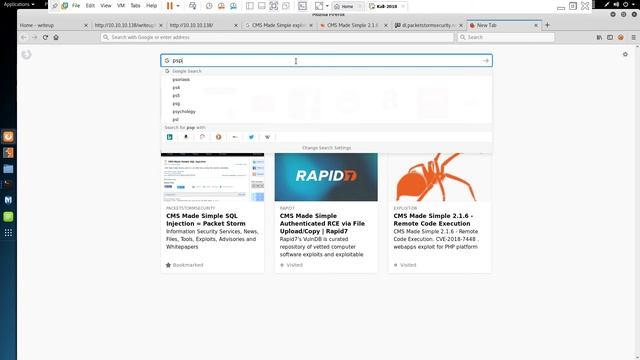Switch to the 10.10.10.138/writeup tab
640x360 pixels.
(124, 25)
